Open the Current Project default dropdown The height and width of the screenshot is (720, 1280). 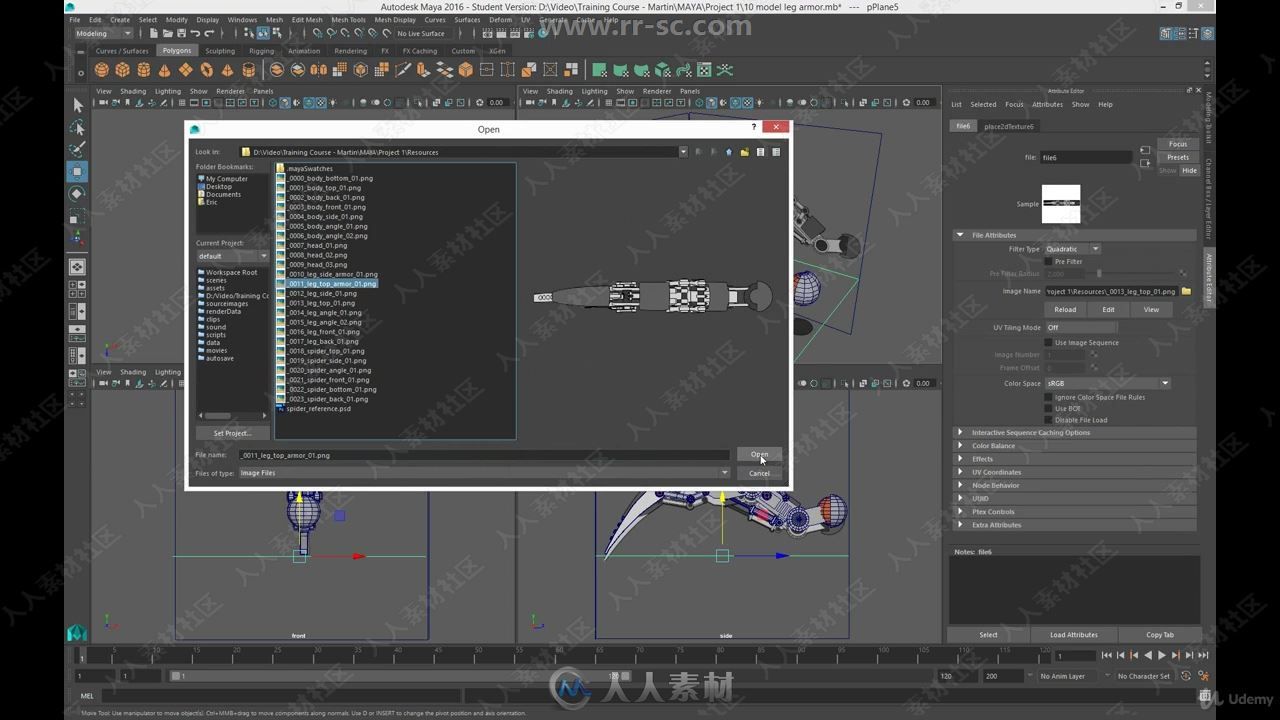tap(232, 256)
